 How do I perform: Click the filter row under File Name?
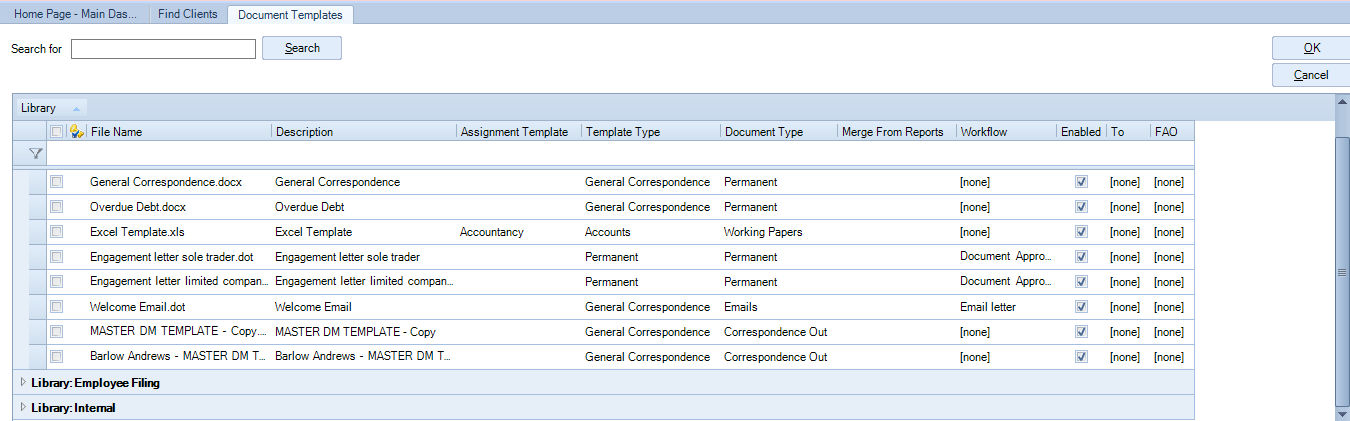point(179,154)
